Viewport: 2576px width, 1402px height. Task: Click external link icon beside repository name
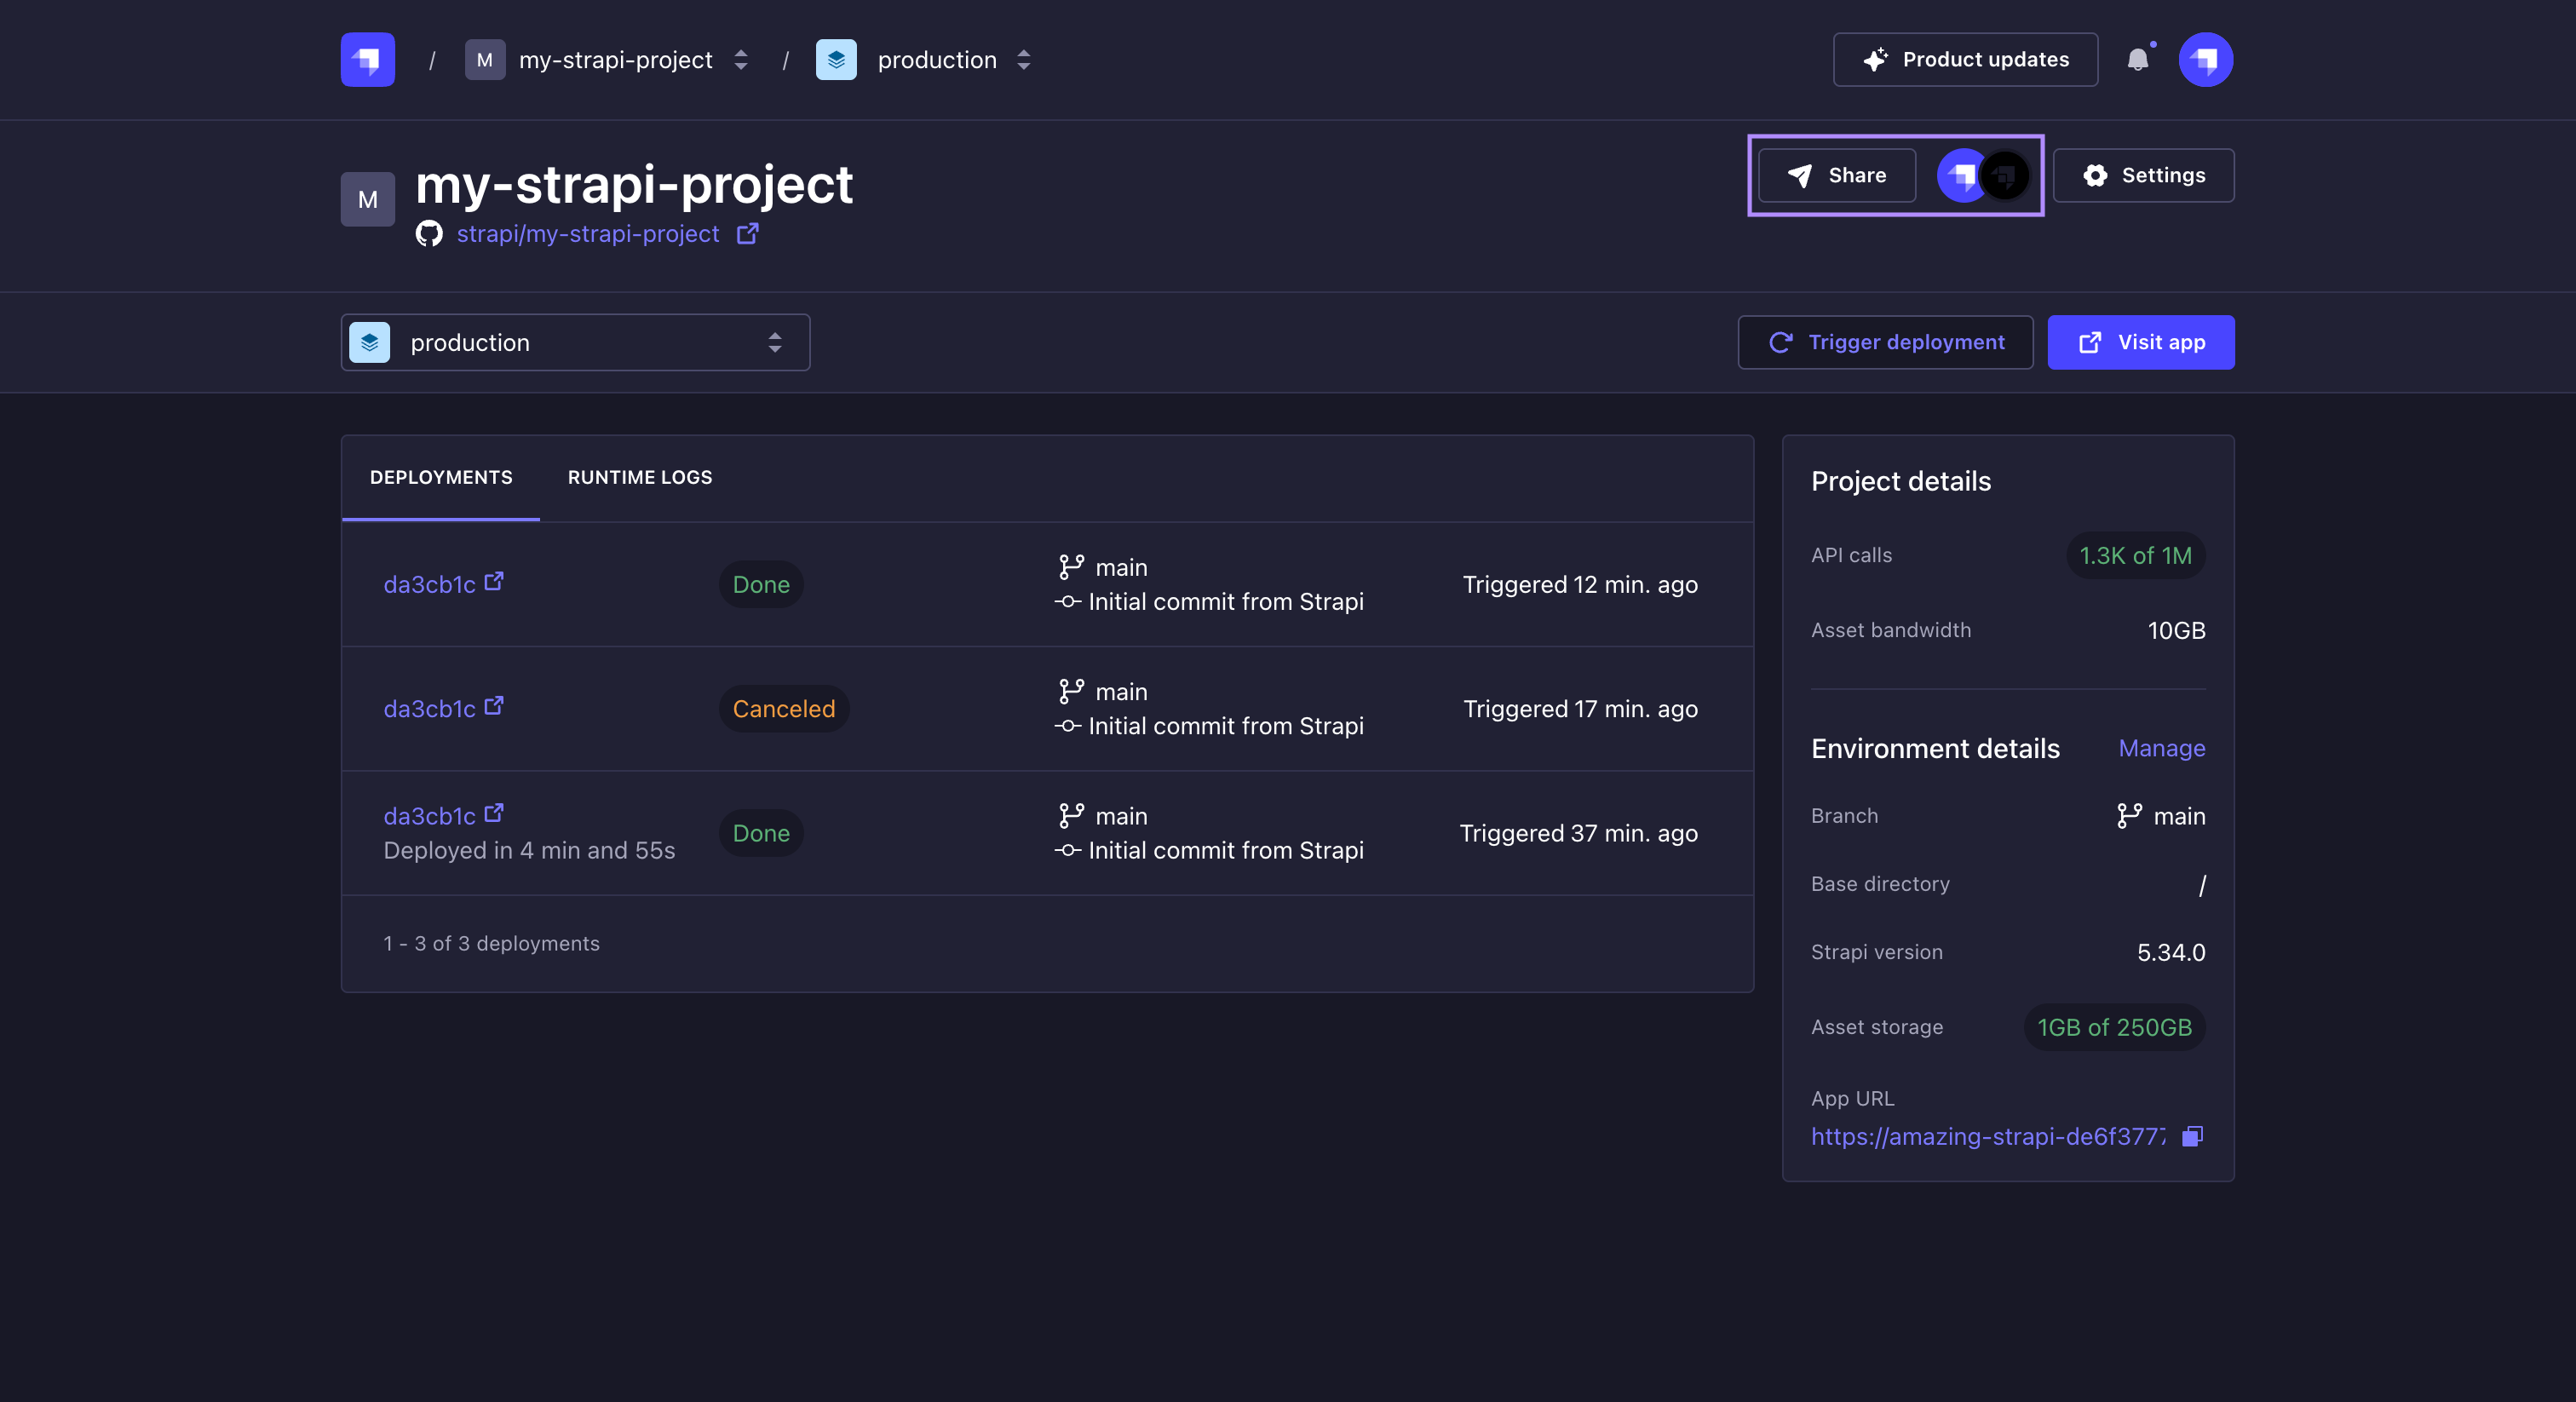pos(747,234)
